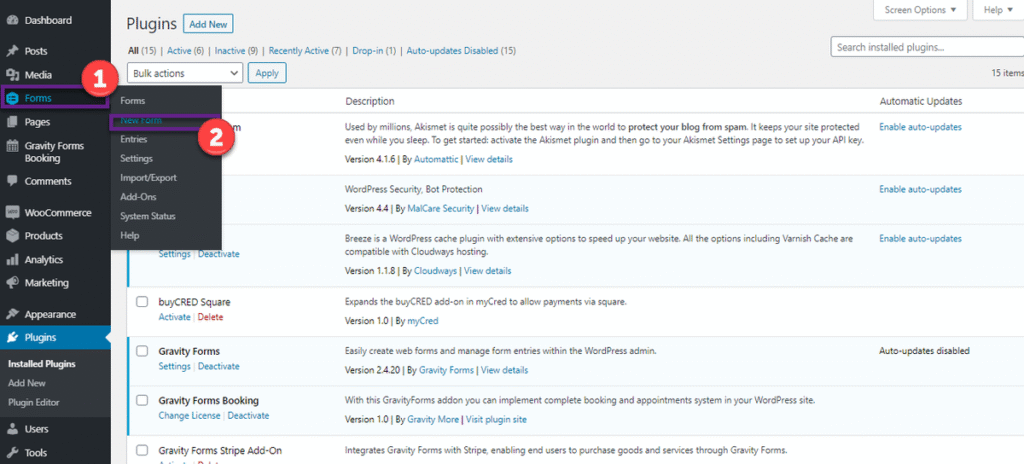This screenshot has width=1024, height=464.
Task: Choose New Form from Forms submenu
Action: click(141, 121)
